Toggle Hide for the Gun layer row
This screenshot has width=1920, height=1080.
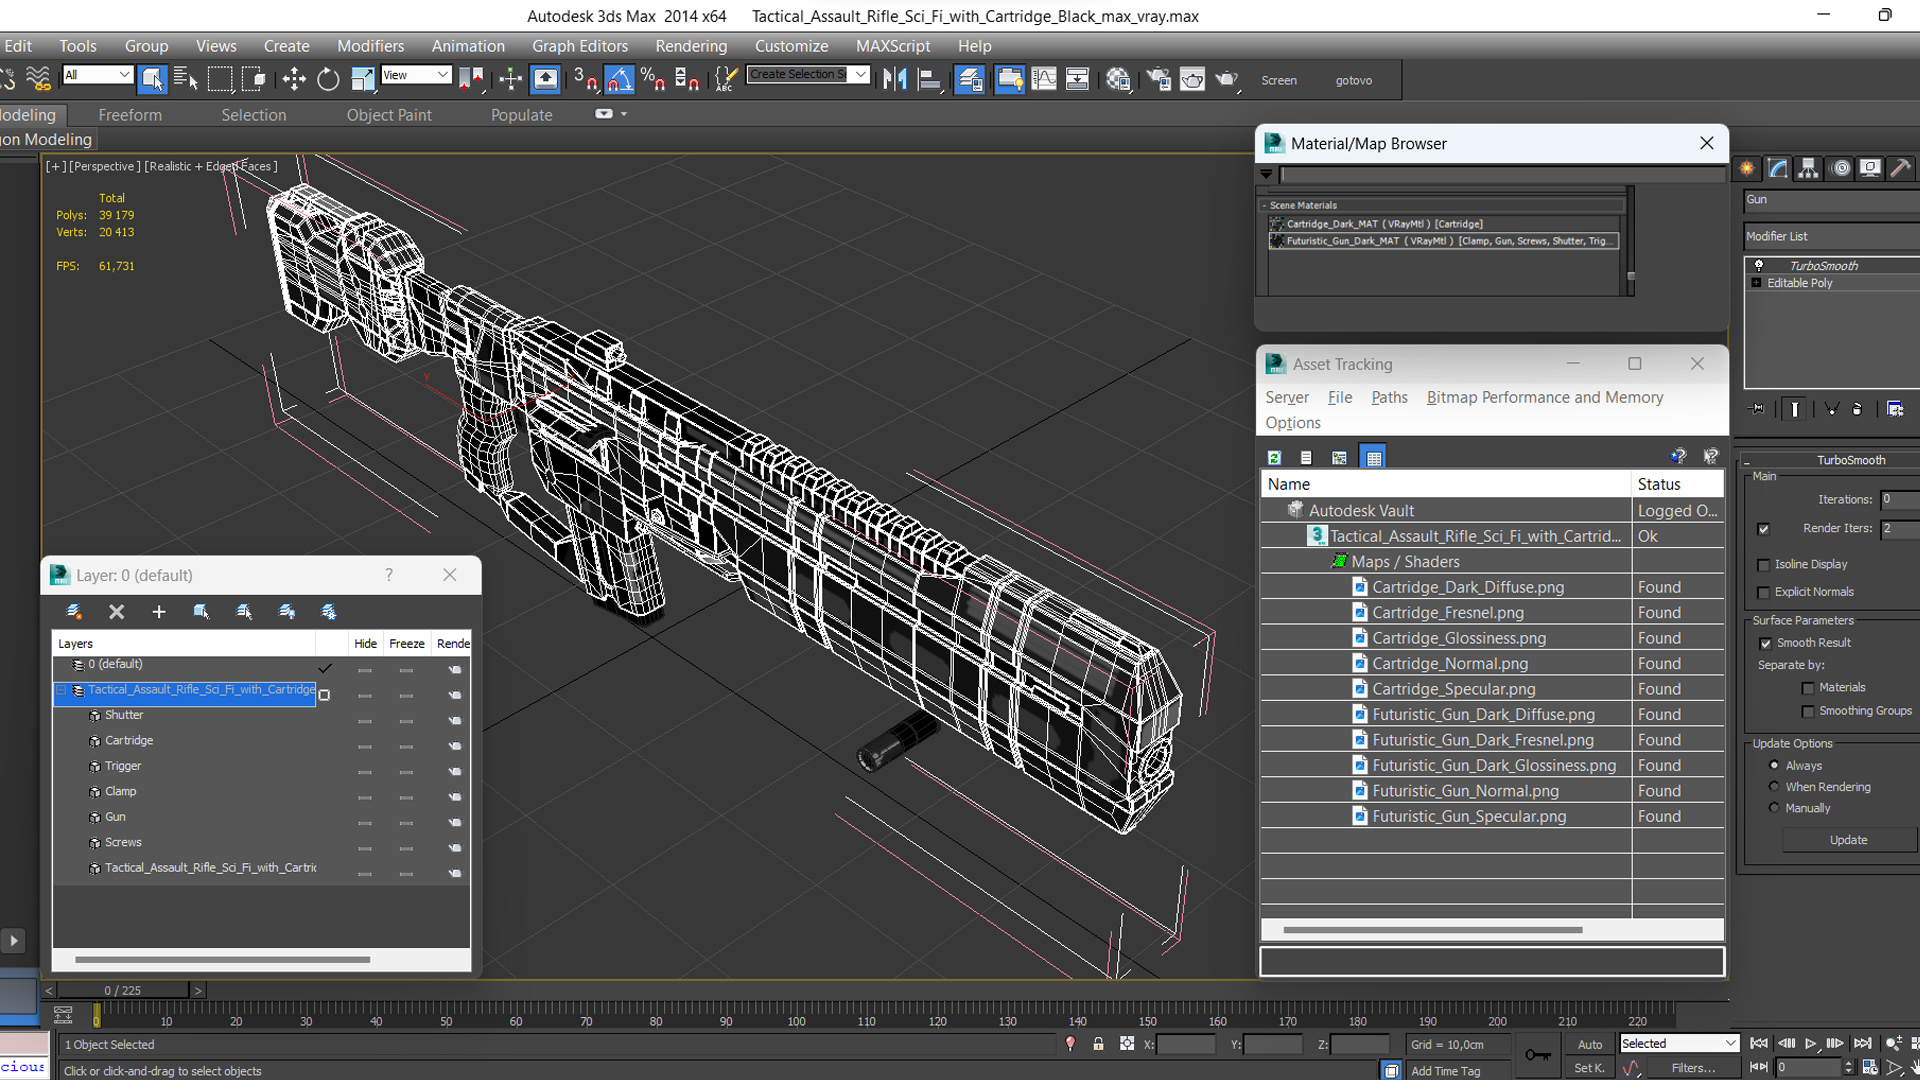click(365, 823)
